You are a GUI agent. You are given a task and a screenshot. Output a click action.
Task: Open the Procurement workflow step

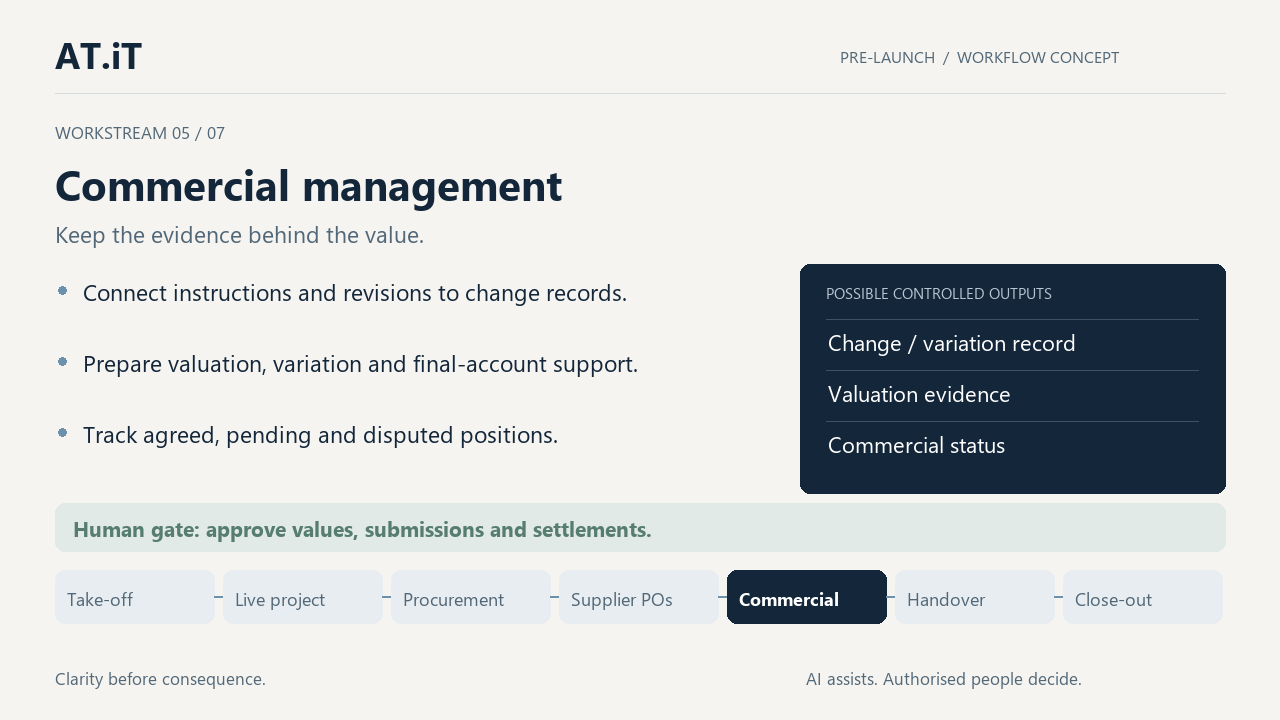point(471,597)
